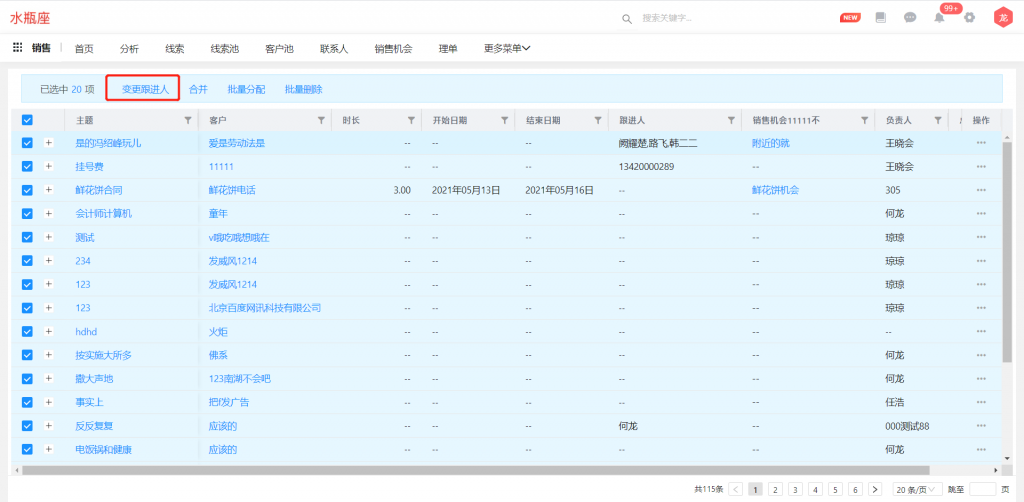Viewport: 1024px width, 502px height.
Task: Uncheck the checkbox for 鲜花饼合同 row
Action: [x=27, y=190]
